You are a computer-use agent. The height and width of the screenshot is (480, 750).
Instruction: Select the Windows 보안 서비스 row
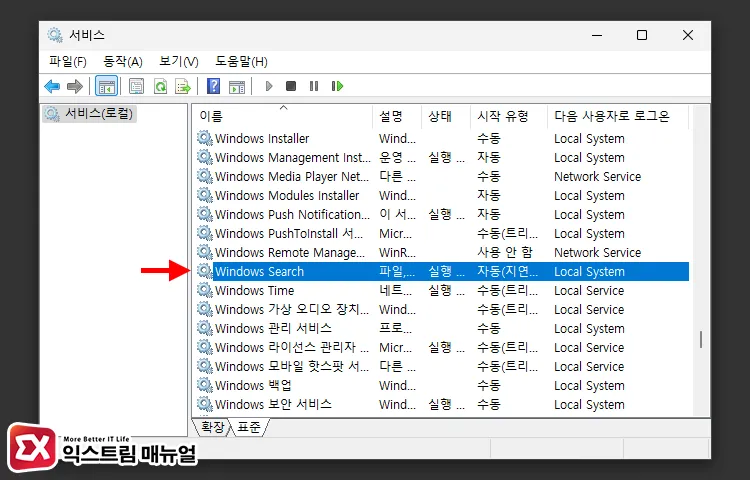442,404
